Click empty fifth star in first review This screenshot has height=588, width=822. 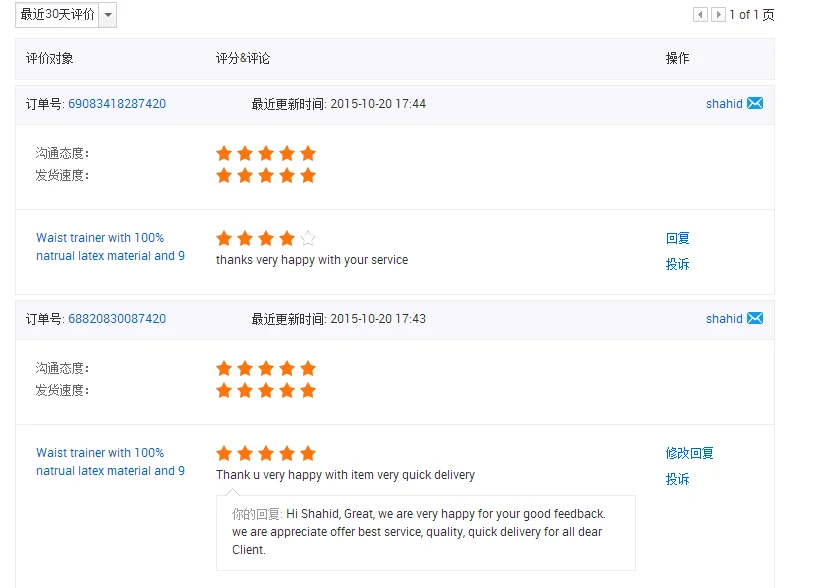[308, 238]
